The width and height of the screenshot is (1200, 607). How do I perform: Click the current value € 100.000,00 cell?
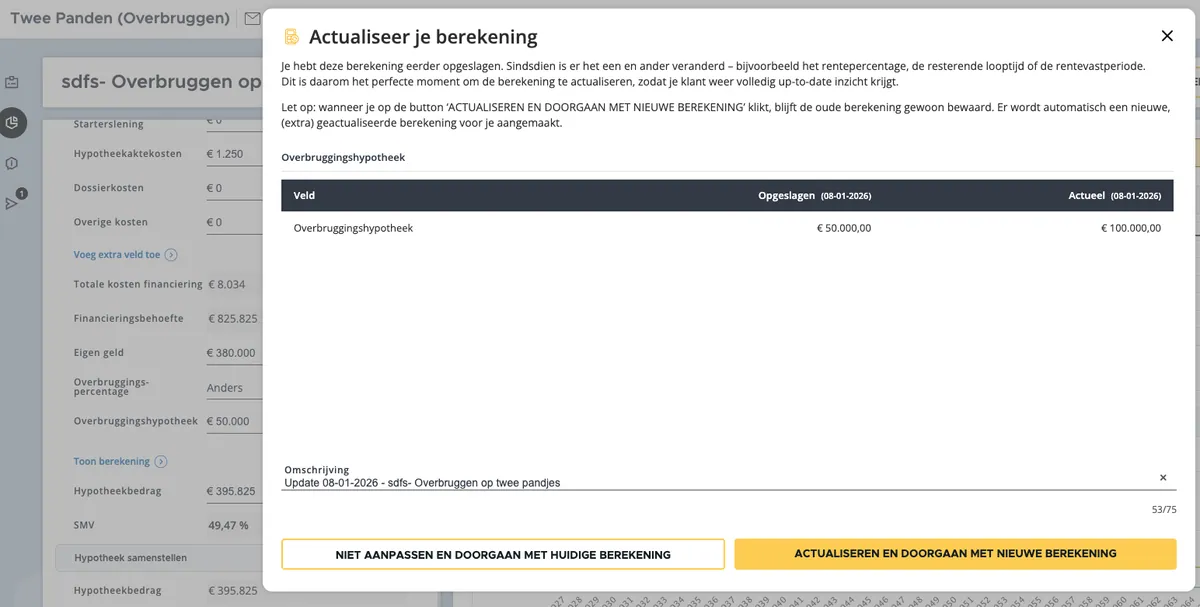coord(1131,228)
